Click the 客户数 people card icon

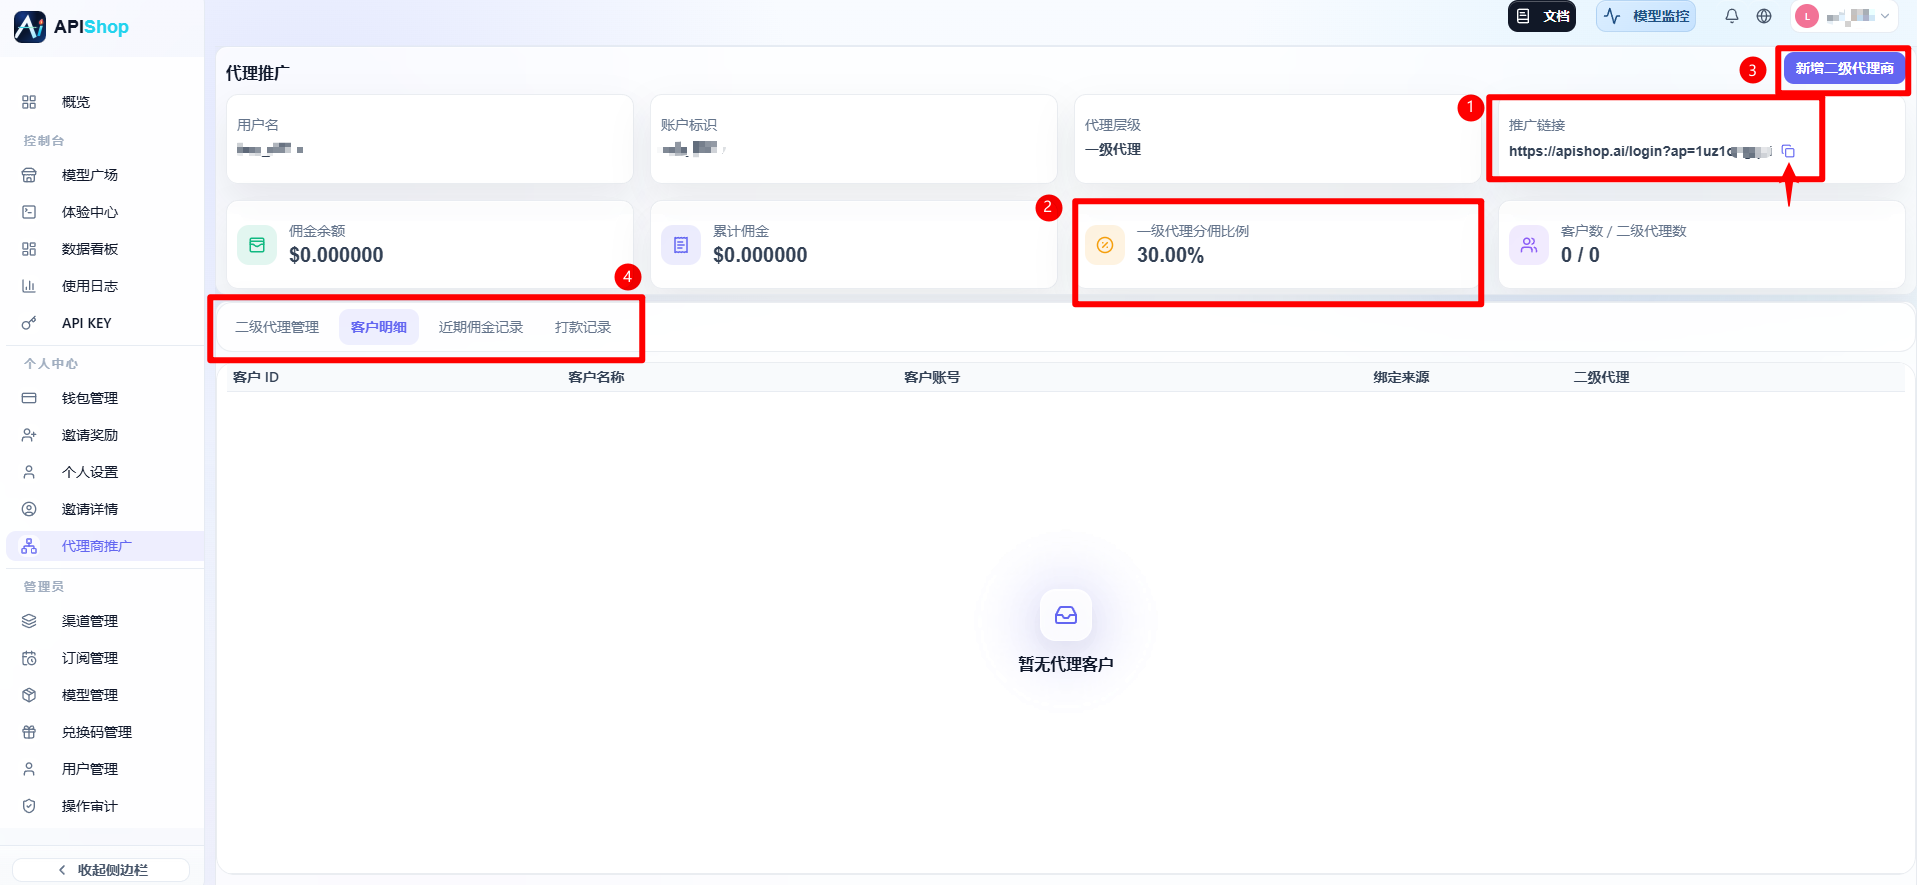point(1529,245)
